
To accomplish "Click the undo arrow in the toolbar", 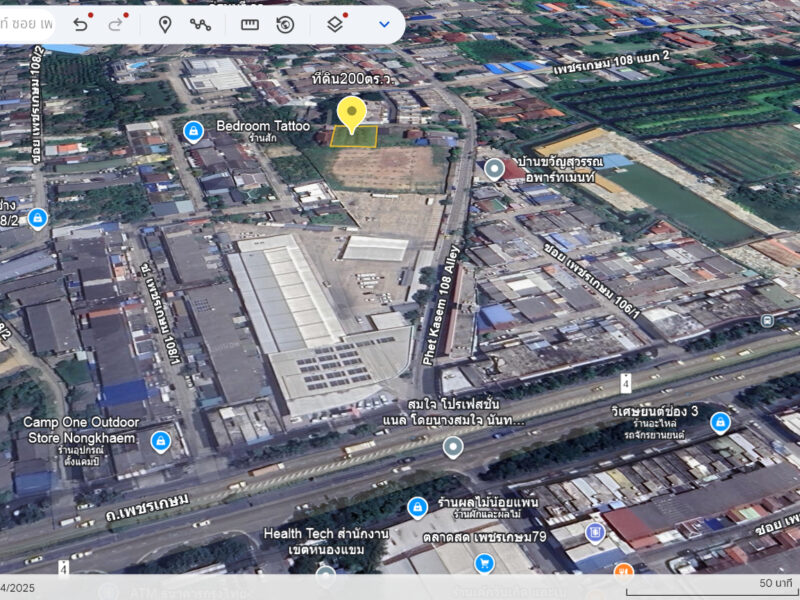I will coord(80,24).
